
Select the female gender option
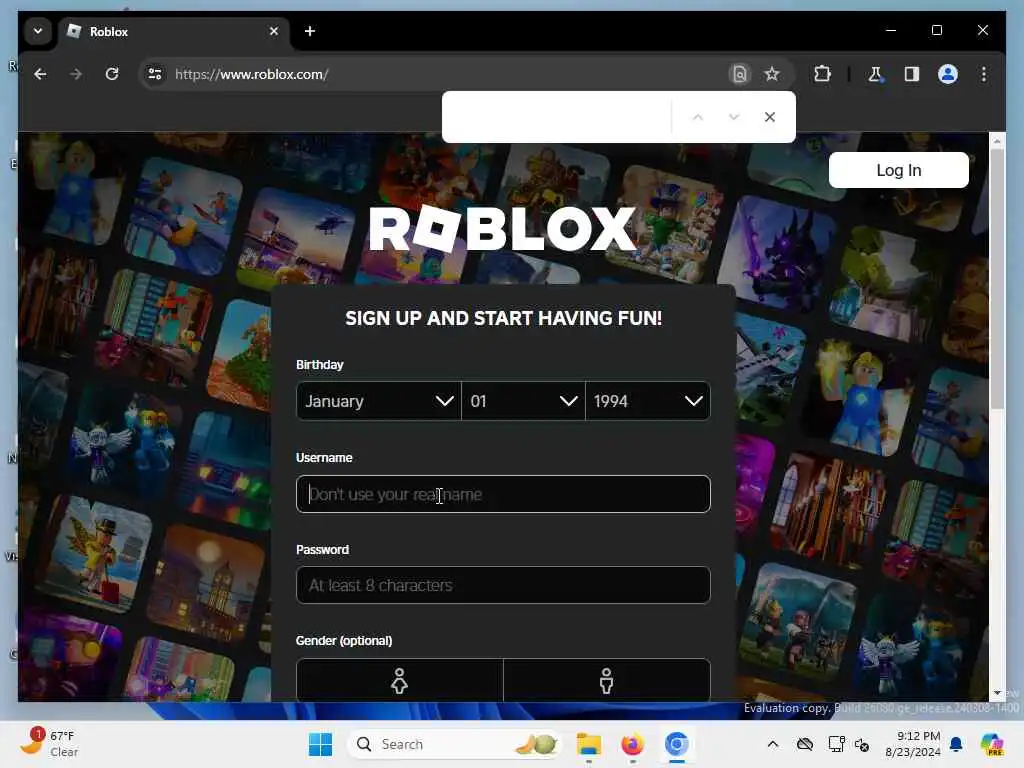coord(400,681)
